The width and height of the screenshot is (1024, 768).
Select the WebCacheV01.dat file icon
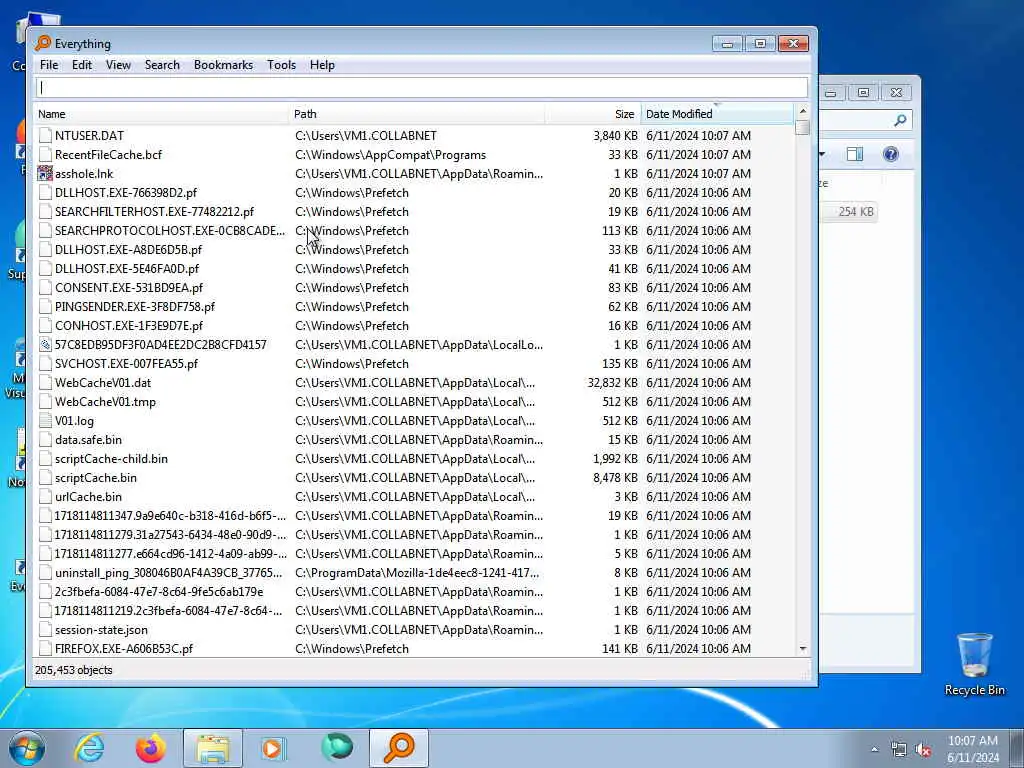coord(45,383)
